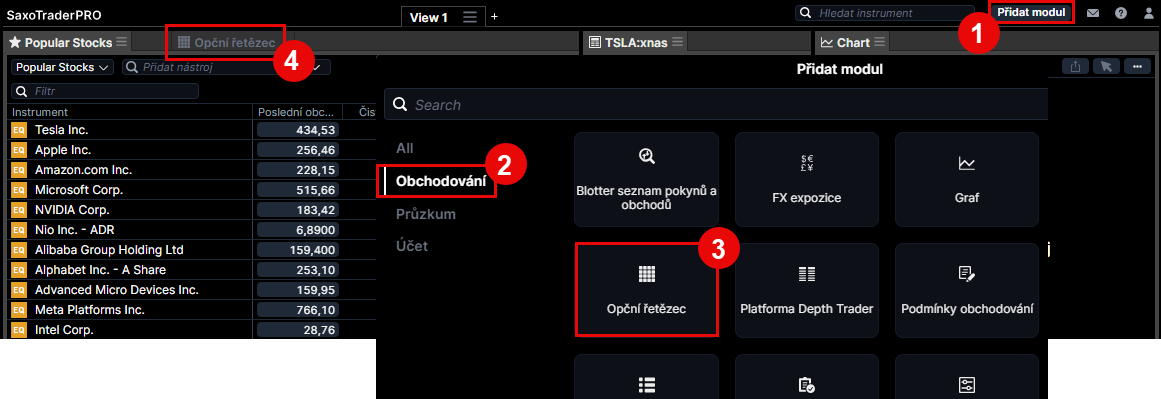Click the Přidat modul button

pyautogui.click(x=1031, y=13)
